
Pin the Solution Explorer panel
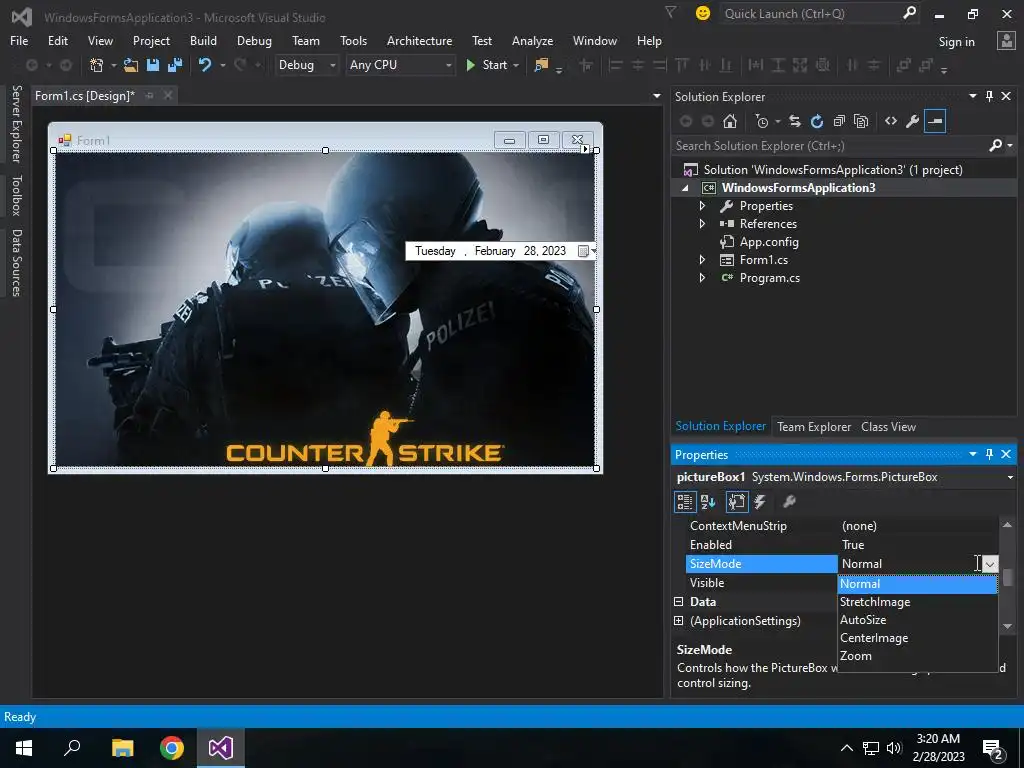coord(989,96)
